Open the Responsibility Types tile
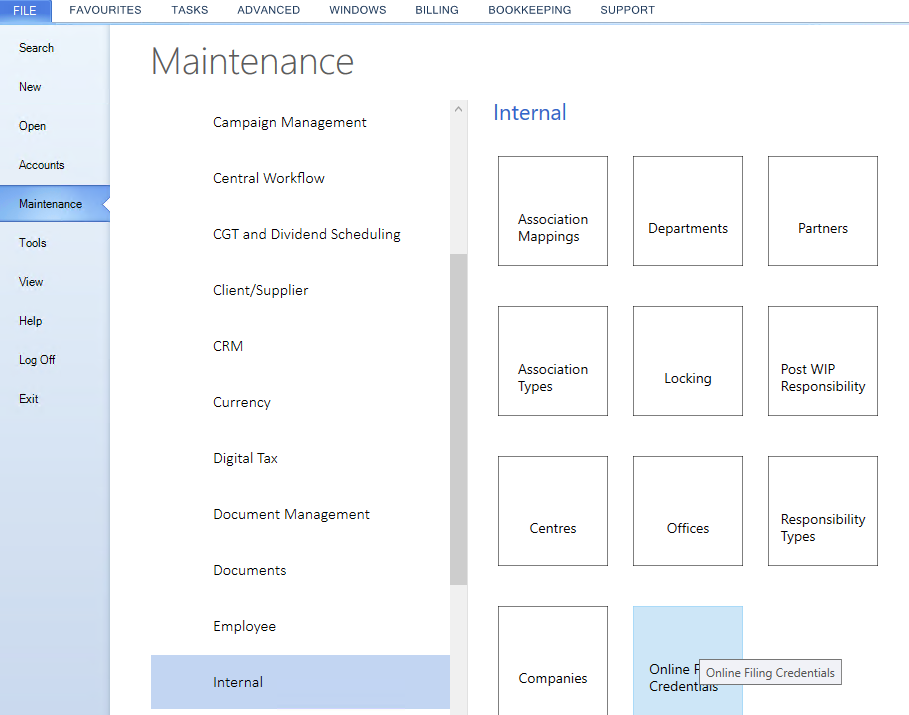Screen dimensions: 909x715 tap(823, 511)
